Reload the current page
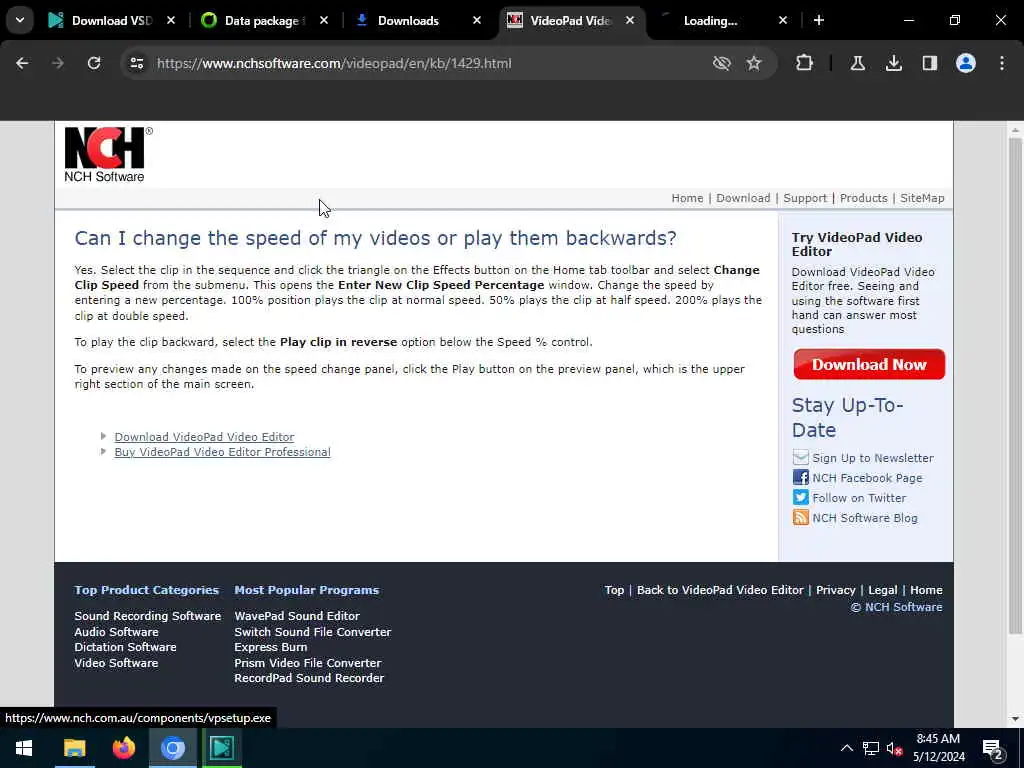Viewport: 1024px width, 768px height. tap(94, 63)
